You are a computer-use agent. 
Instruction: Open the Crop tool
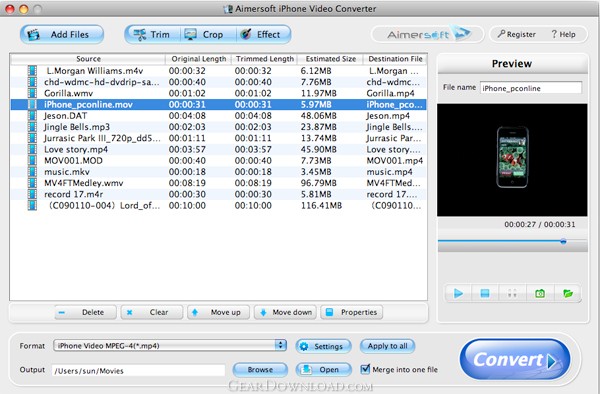coord(208,34)
